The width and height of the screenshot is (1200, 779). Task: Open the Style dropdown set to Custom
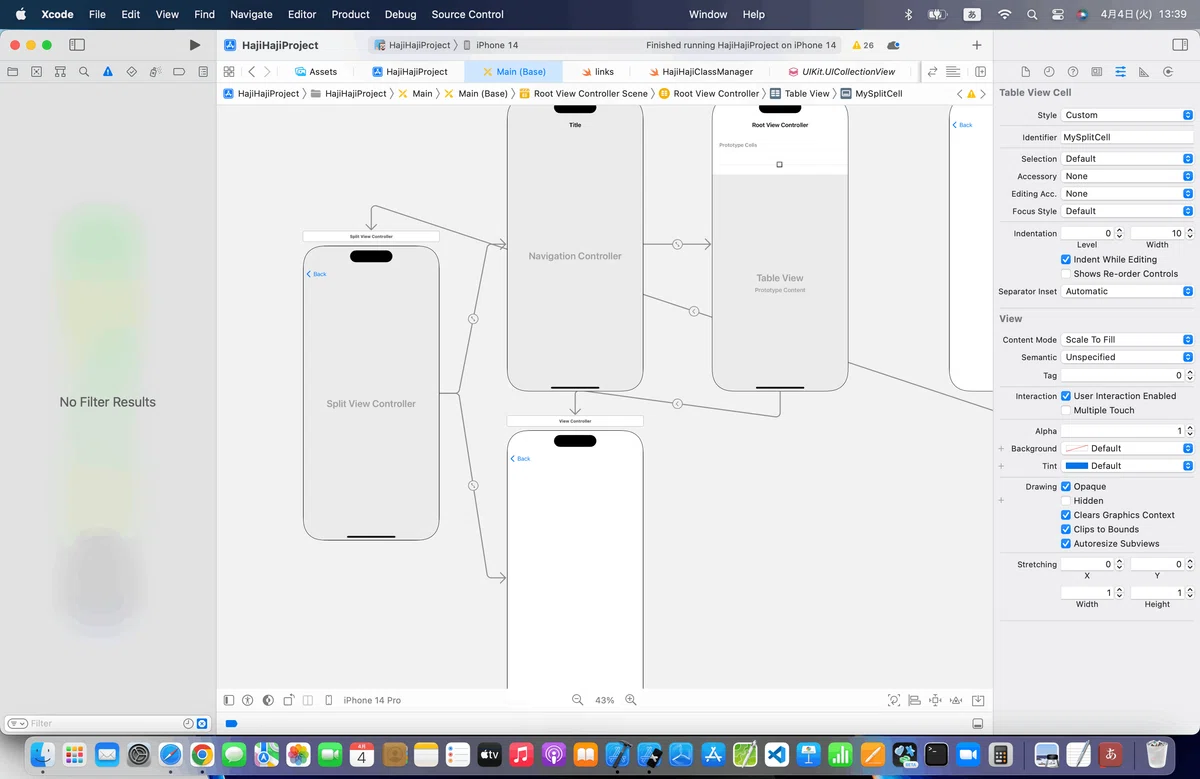[x=1127, y=115]
